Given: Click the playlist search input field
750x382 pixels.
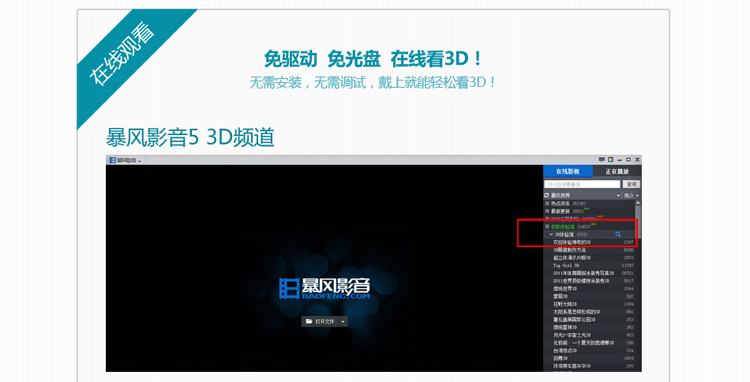Looking at the screenshot, I should (x=582, y=184).
